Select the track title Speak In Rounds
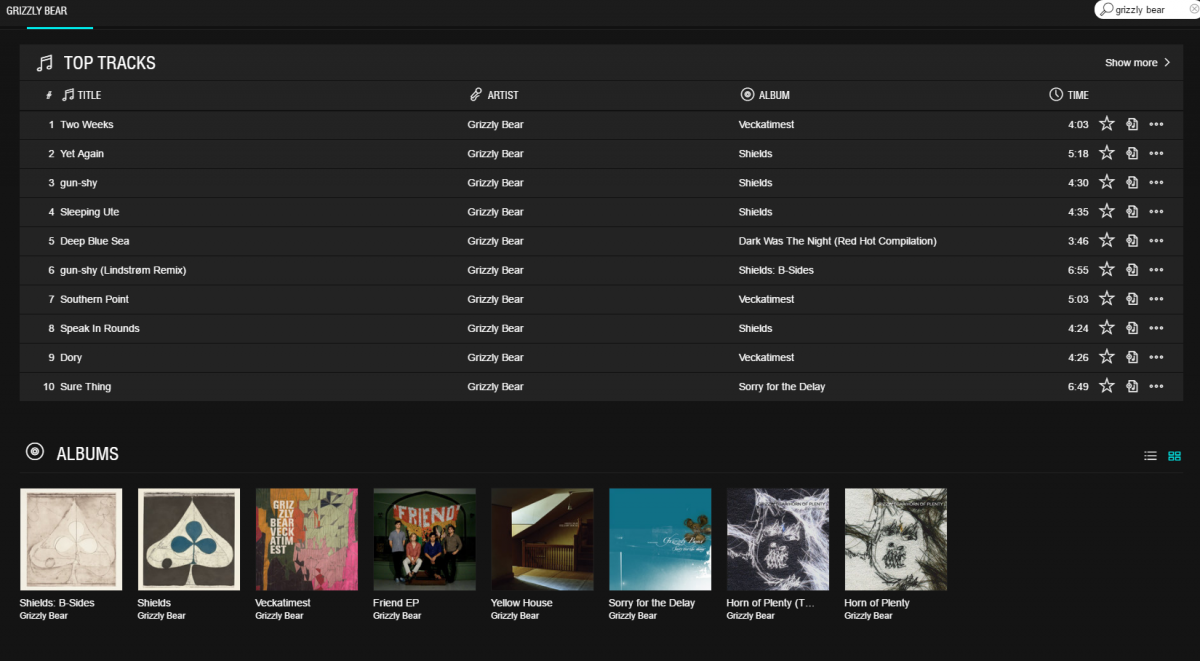The width and height of the screenshot is (1200, 661). pyautogui.click(x=100, y=327)
